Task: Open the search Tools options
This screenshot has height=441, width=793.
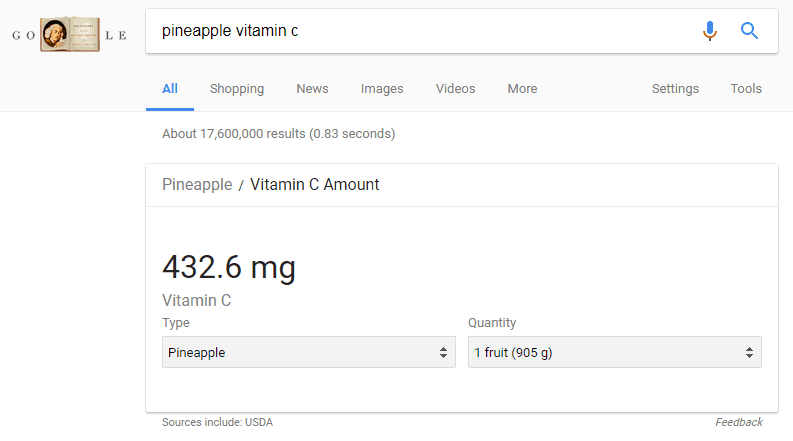Action: click(745, 89)
